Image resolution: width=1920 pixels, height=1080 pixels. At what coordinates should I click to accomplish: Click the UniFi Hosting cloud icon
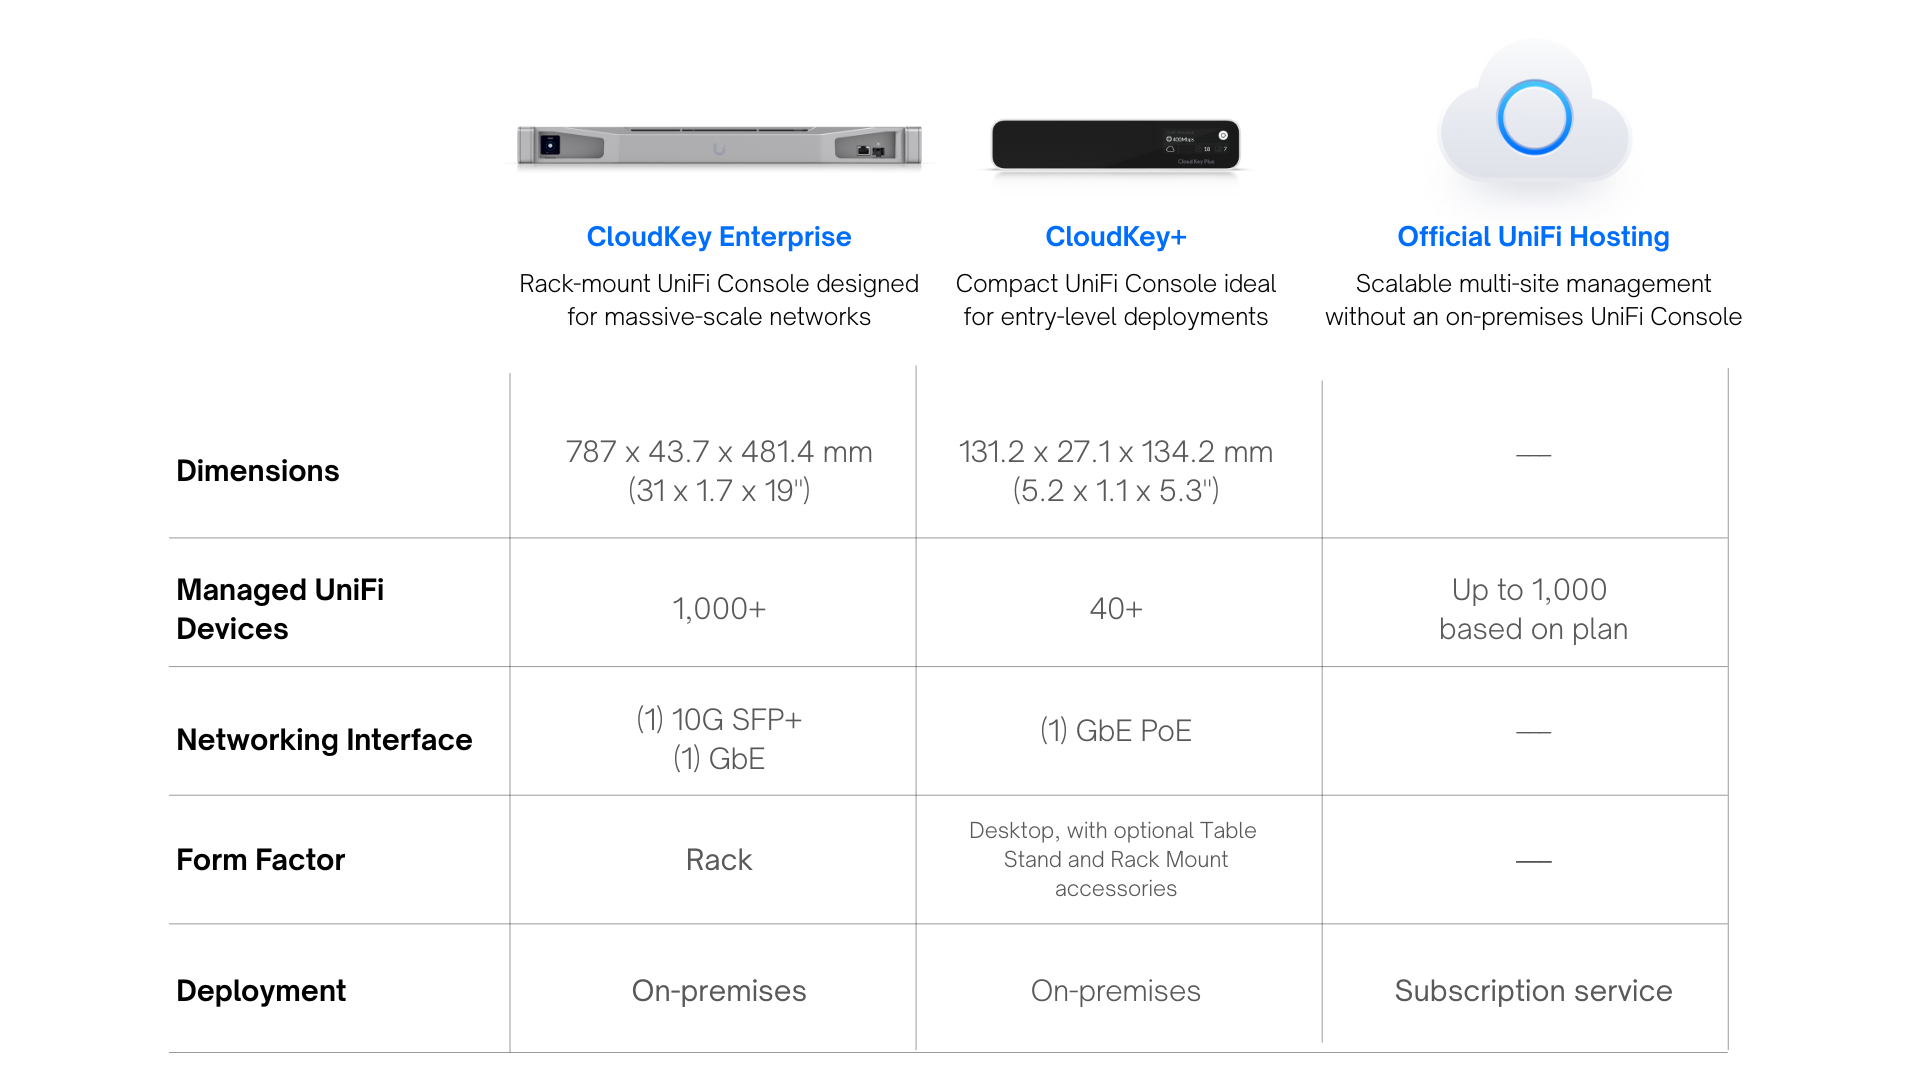(1534, 115)
